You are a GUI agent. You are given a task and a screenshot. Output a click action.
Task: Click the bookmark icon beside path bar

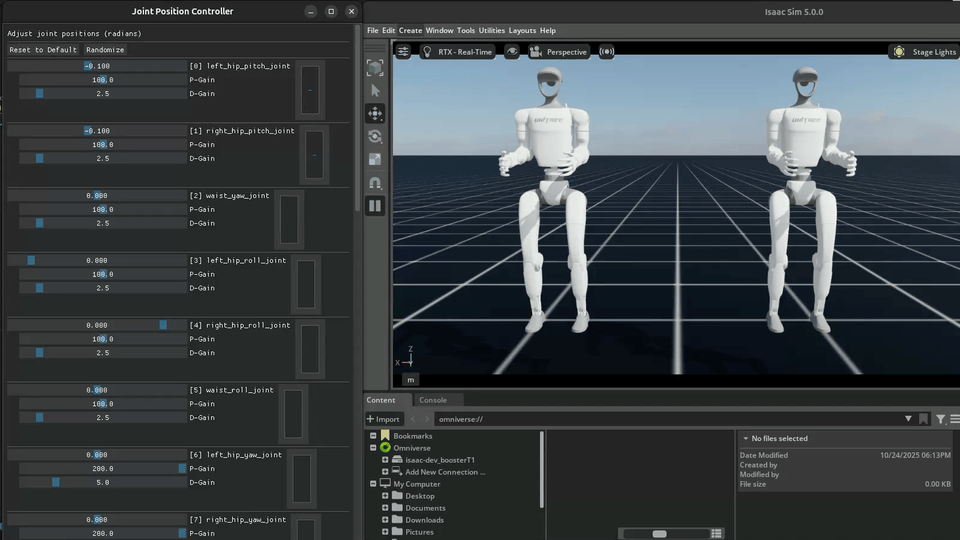pyautogui.click(x=924, y=419)
